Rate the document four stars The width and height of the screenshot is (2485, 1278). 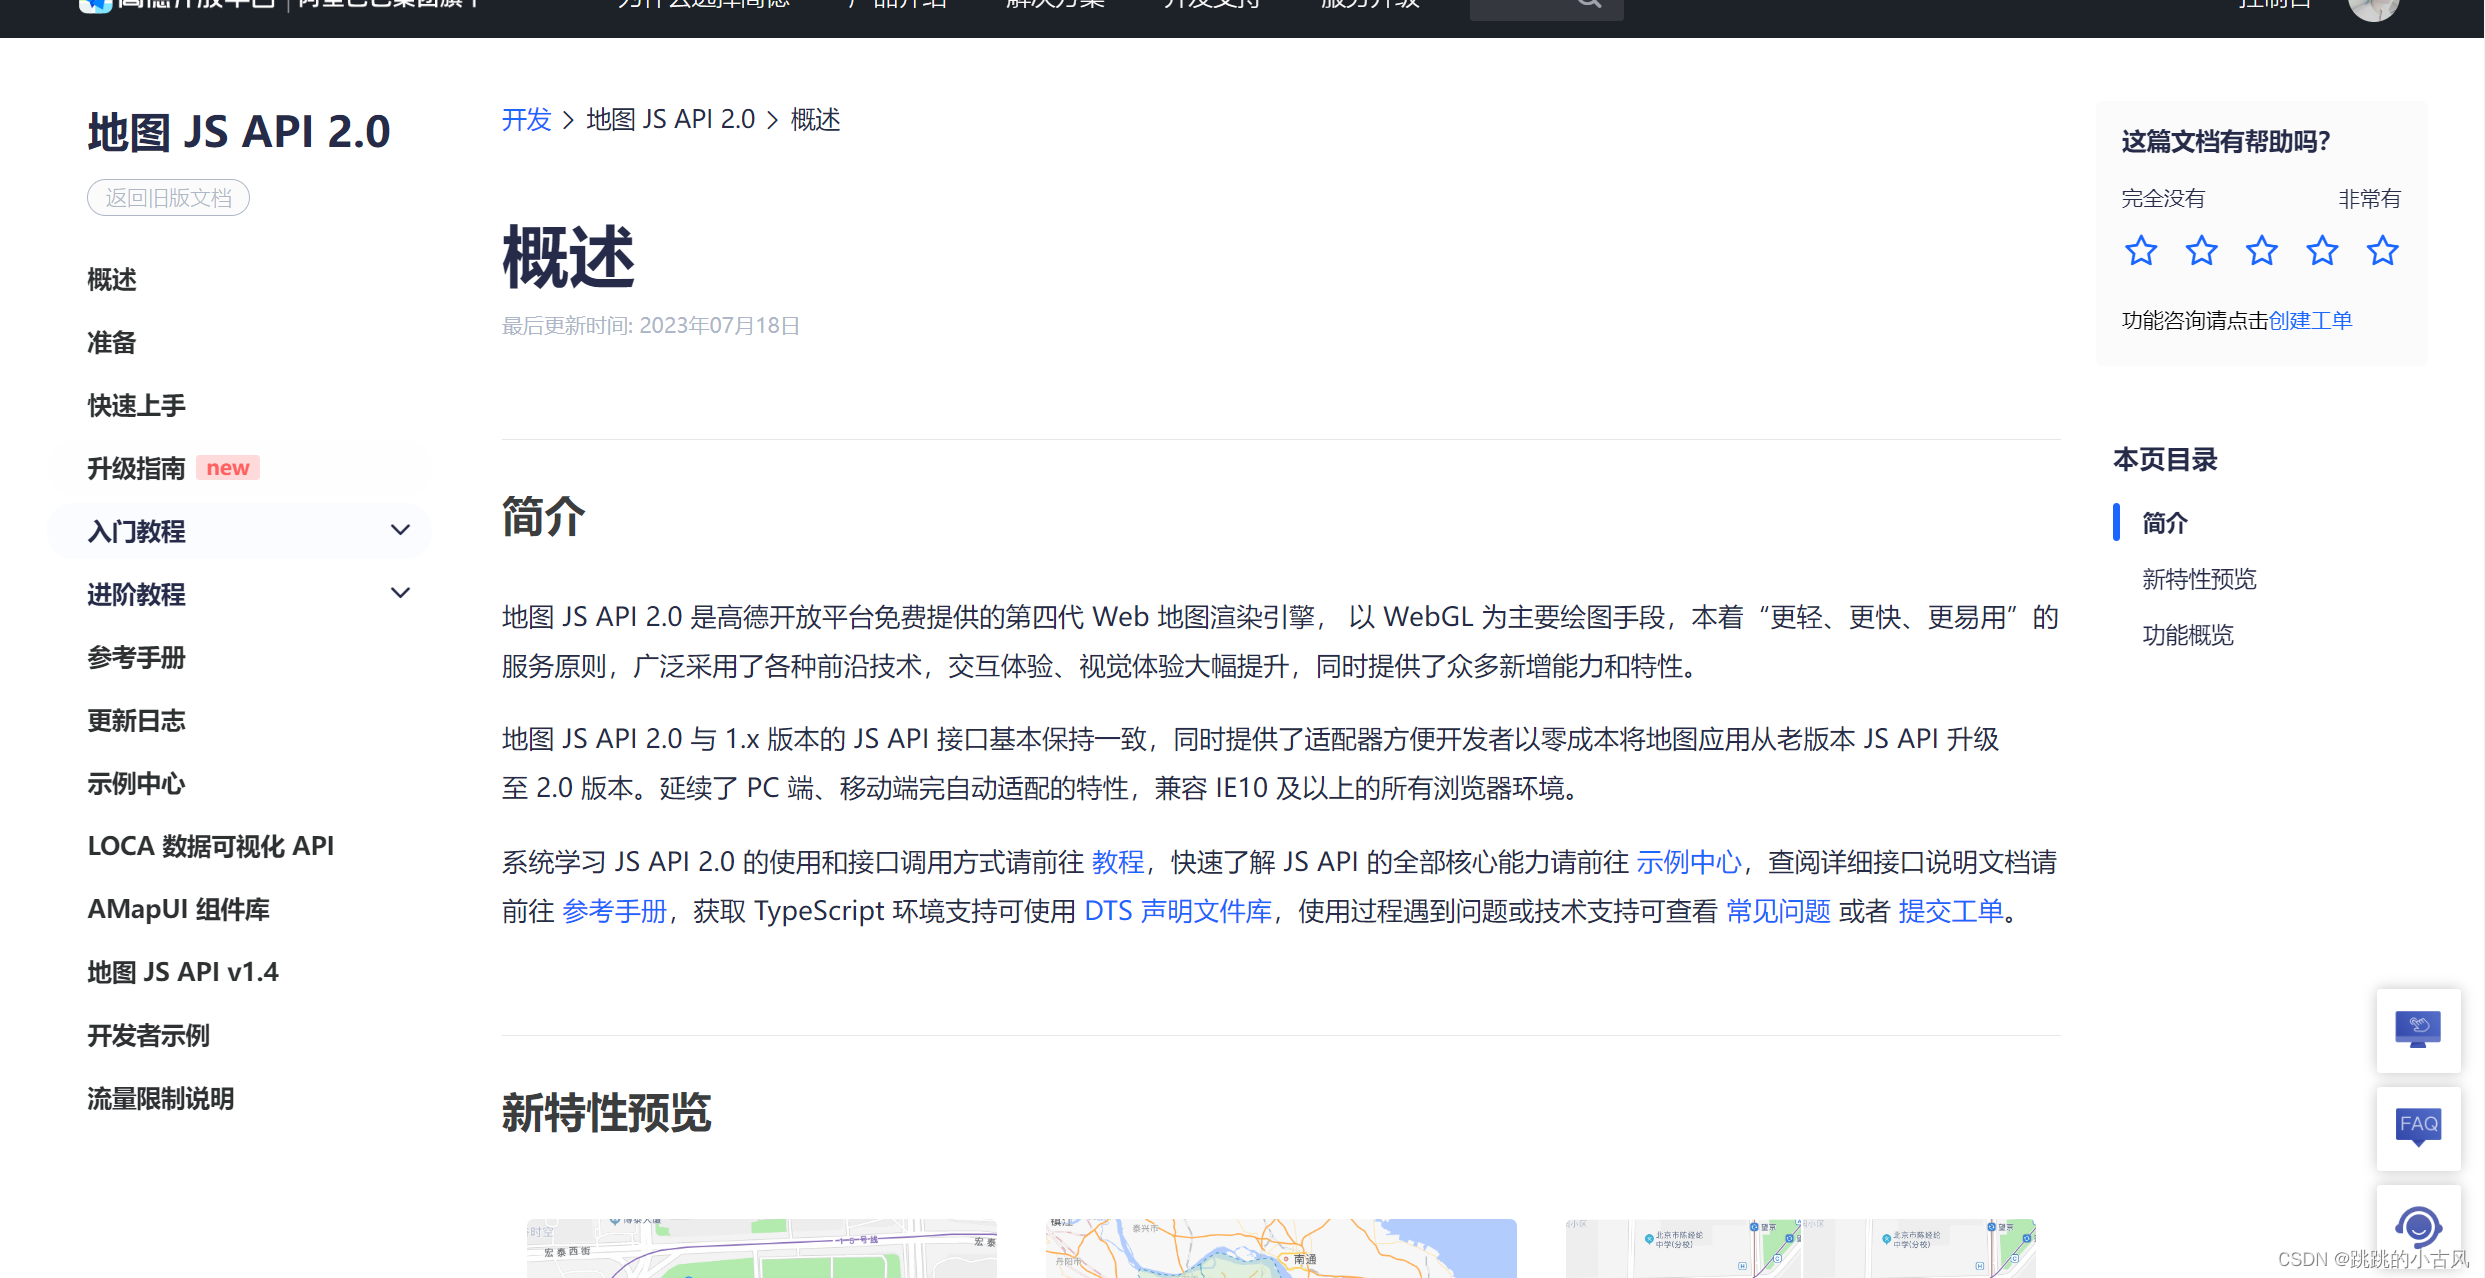2322,250
